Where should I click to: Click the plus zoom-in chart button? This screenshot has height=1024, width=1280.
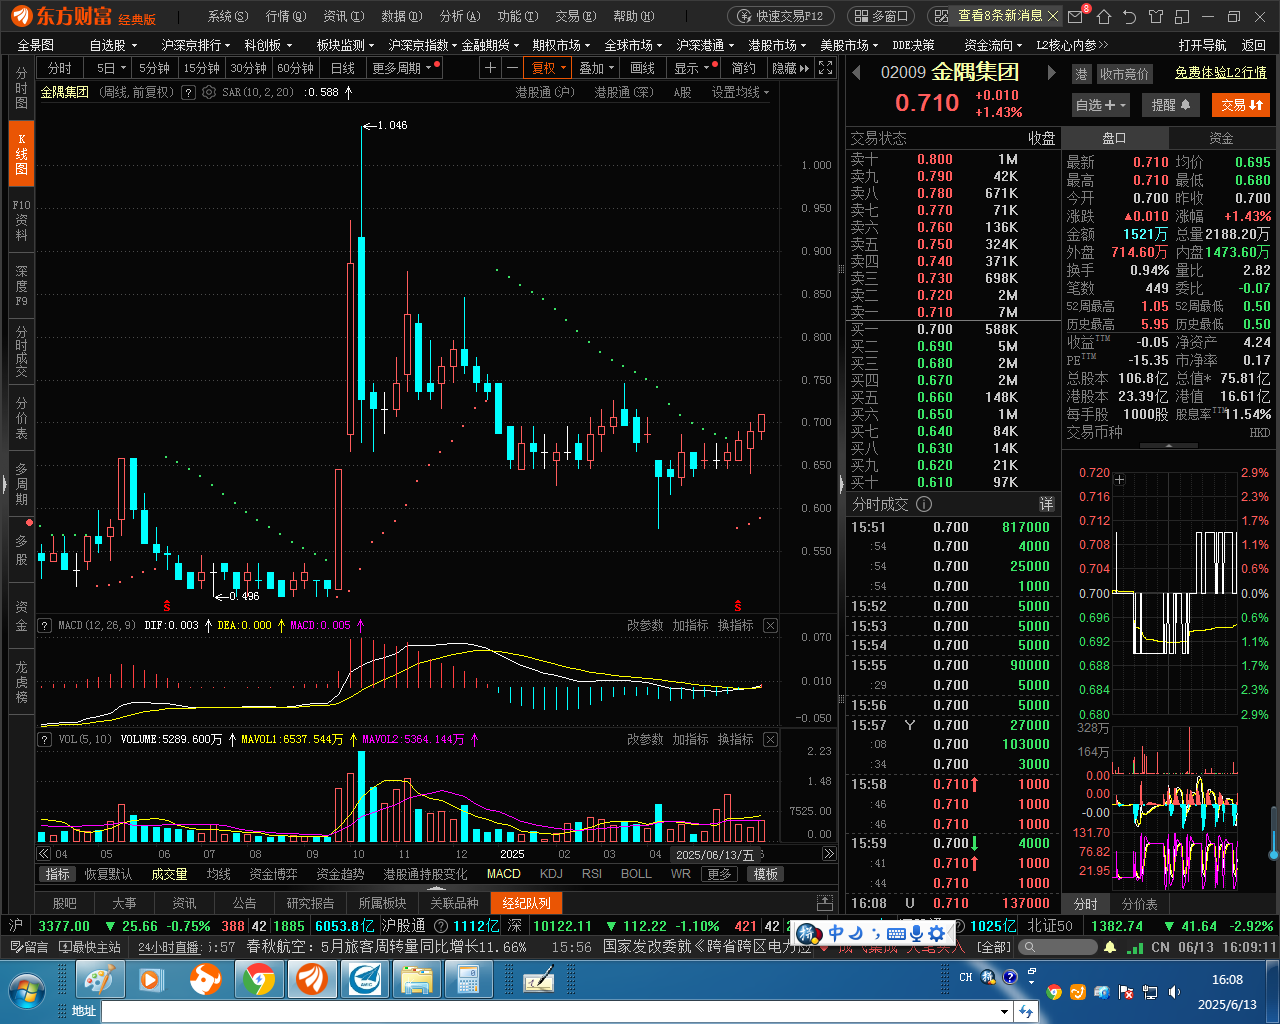[x=490, y=67]
